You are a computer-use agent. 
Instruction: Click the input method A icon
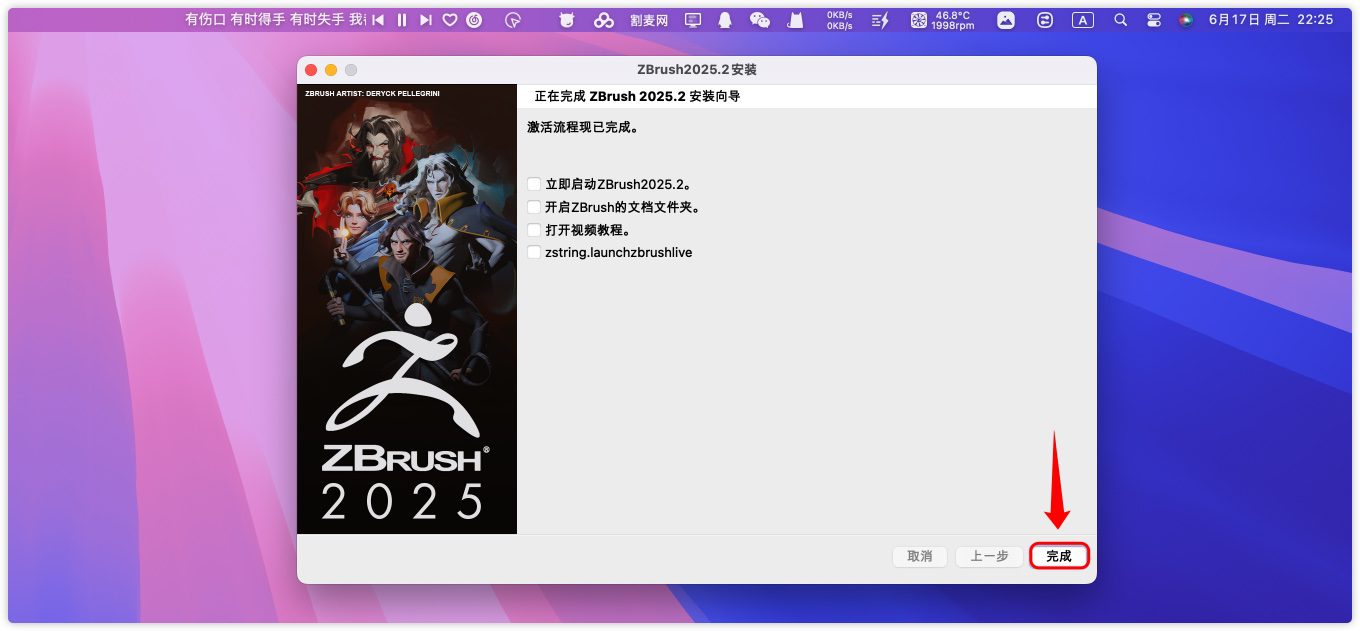pos(1082,20)
